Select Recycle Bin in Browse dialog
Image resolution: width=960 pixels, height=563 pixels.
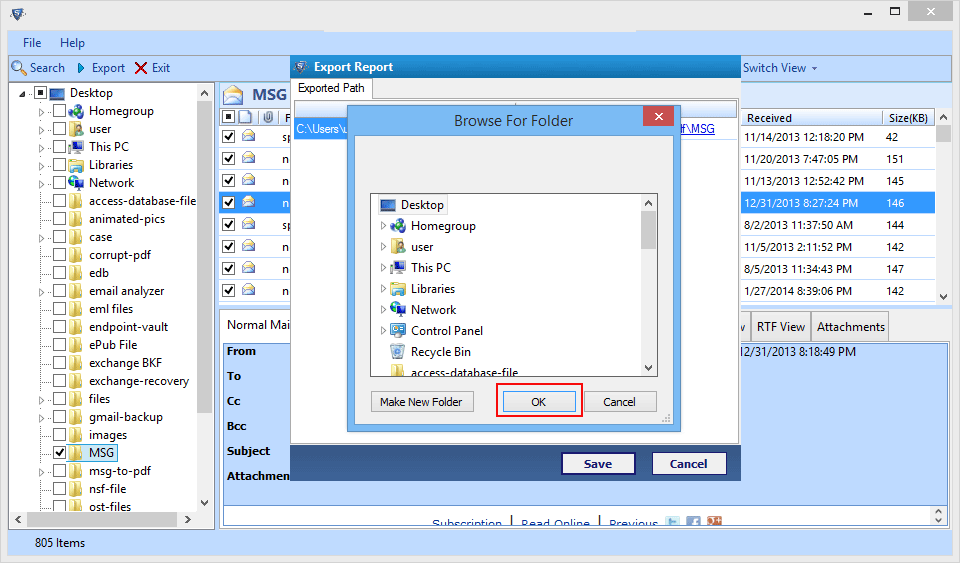click(x=440, y=352)
